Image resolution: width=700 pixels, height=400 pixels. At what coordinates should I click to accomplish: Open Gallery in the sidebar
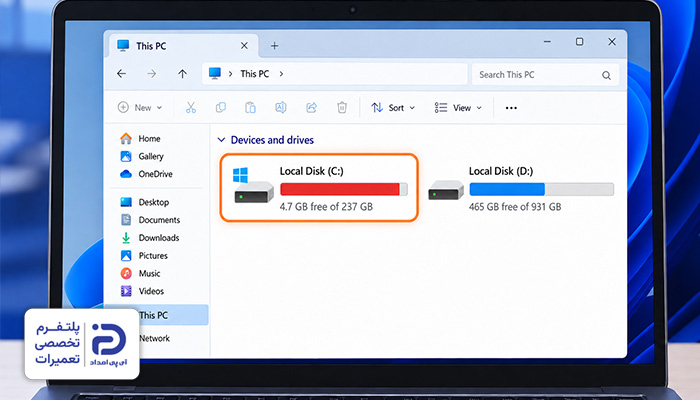point(142,156)
